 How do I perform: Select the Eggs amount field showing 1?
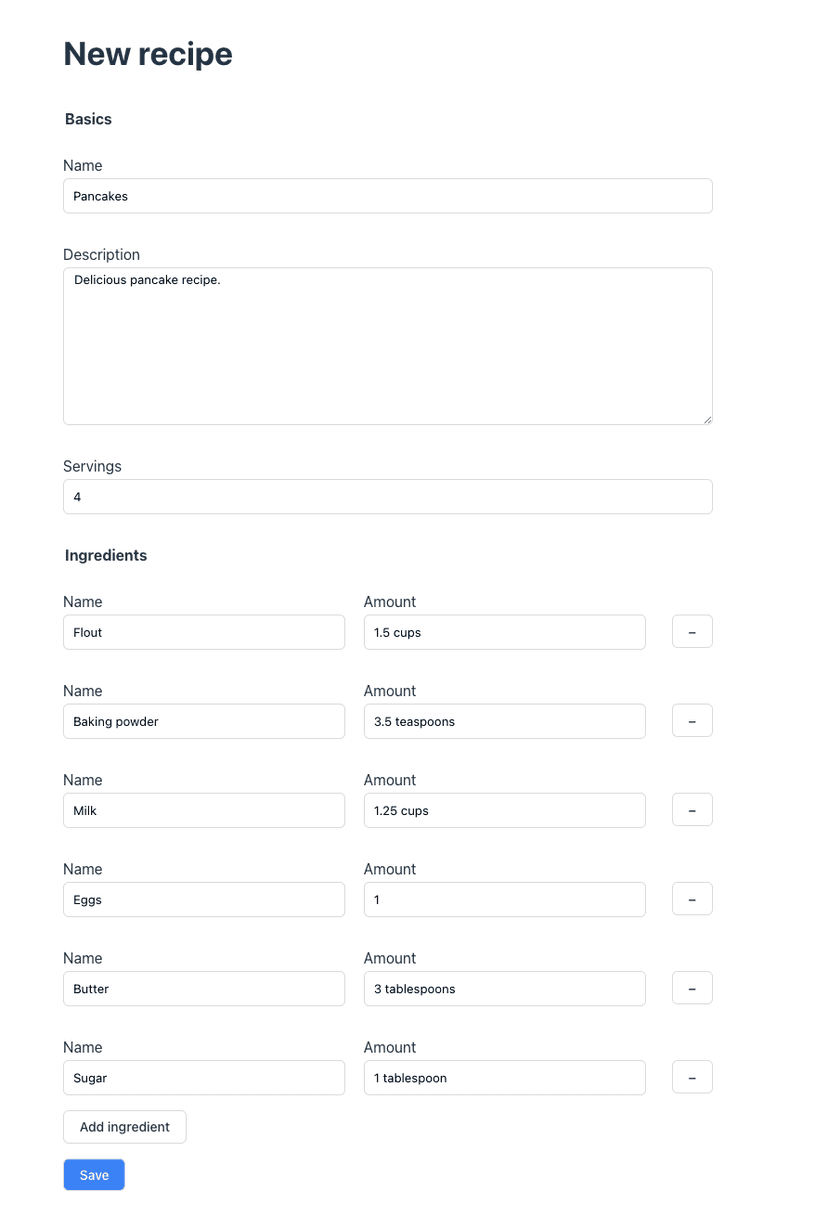point(504,899)
